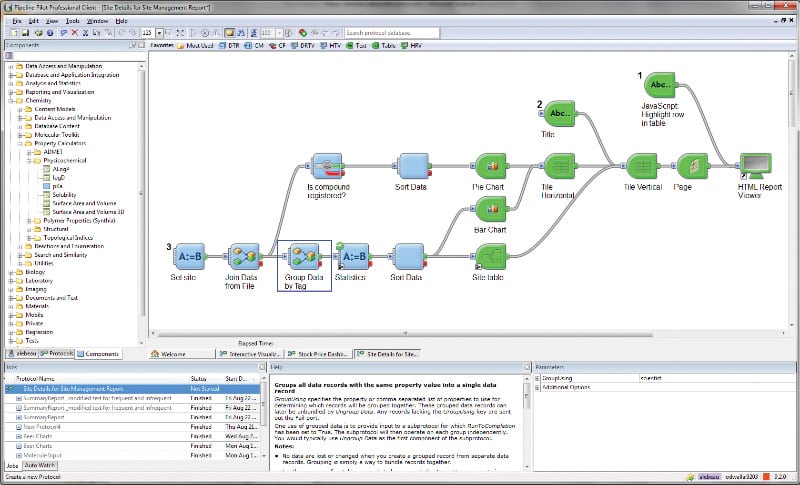Image resolution: width=800 pixels, height=485 pixels.
Task: Select the JavaScript Highlight row text component
Action: [x=660, y=85]
